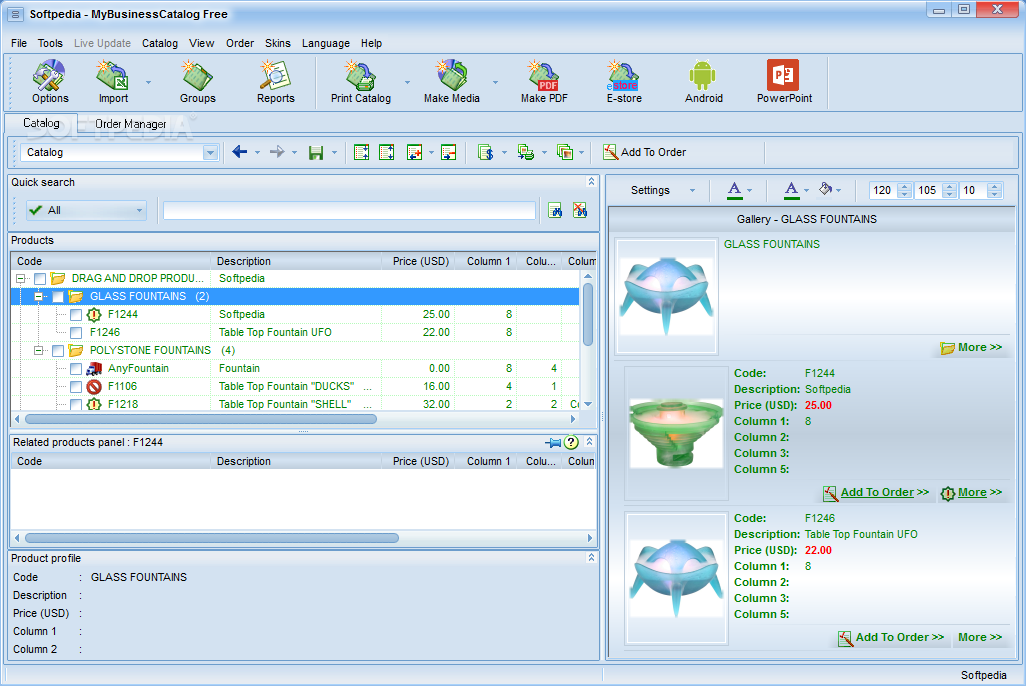1026x686 pixels.
Task: Switch to the Order Manager tab
Action: pyautogui.click(x=131, y=124)
